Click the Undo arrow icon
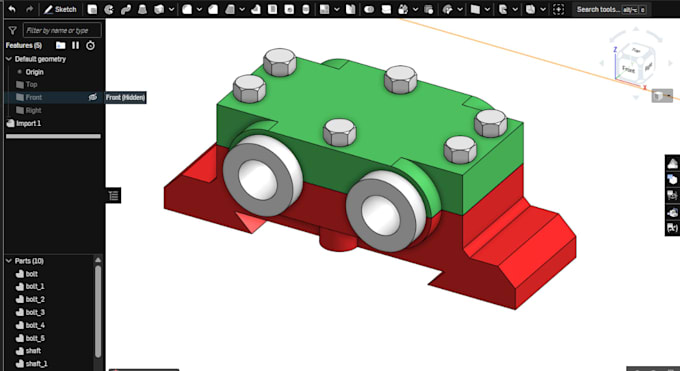Screen dimensions: 680x371 click(12, 9)
